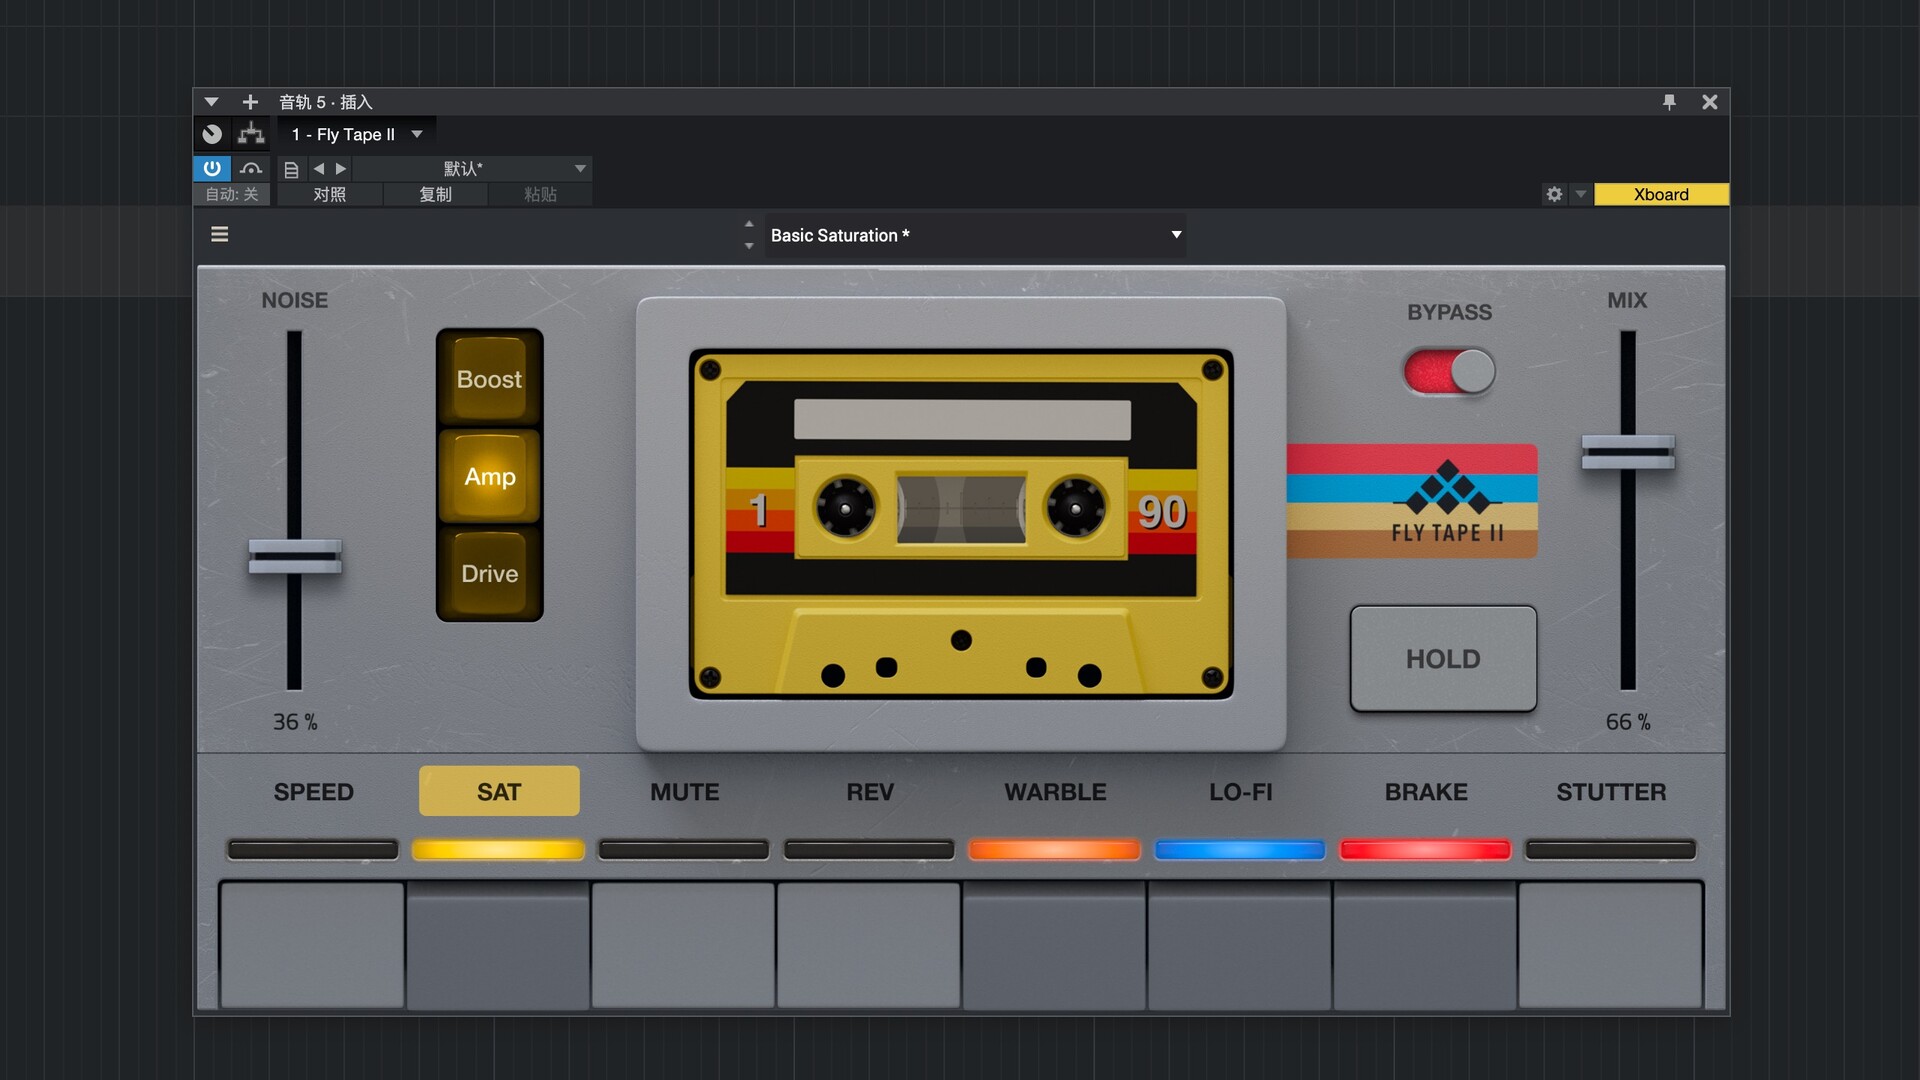Toggle the plugin power bypass icon

click(x=212, y=168)
